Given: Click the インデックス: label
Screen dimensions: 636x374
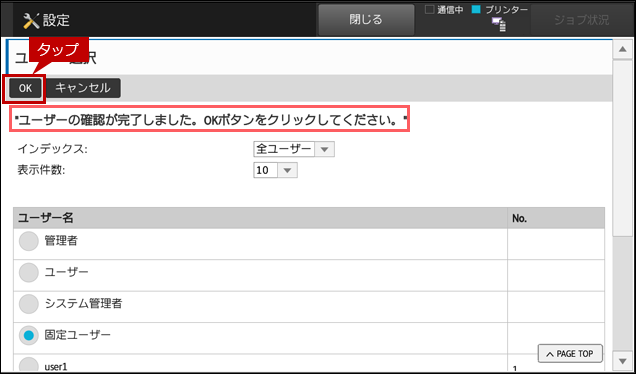Looking at the screenshot, I should point(52,149).
